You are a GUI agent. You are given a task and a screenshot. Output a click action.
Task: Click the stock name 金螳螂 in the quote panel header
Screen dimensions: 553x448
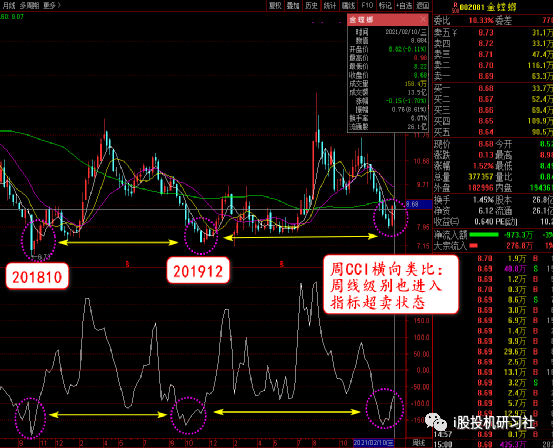(x=503, y=7)
